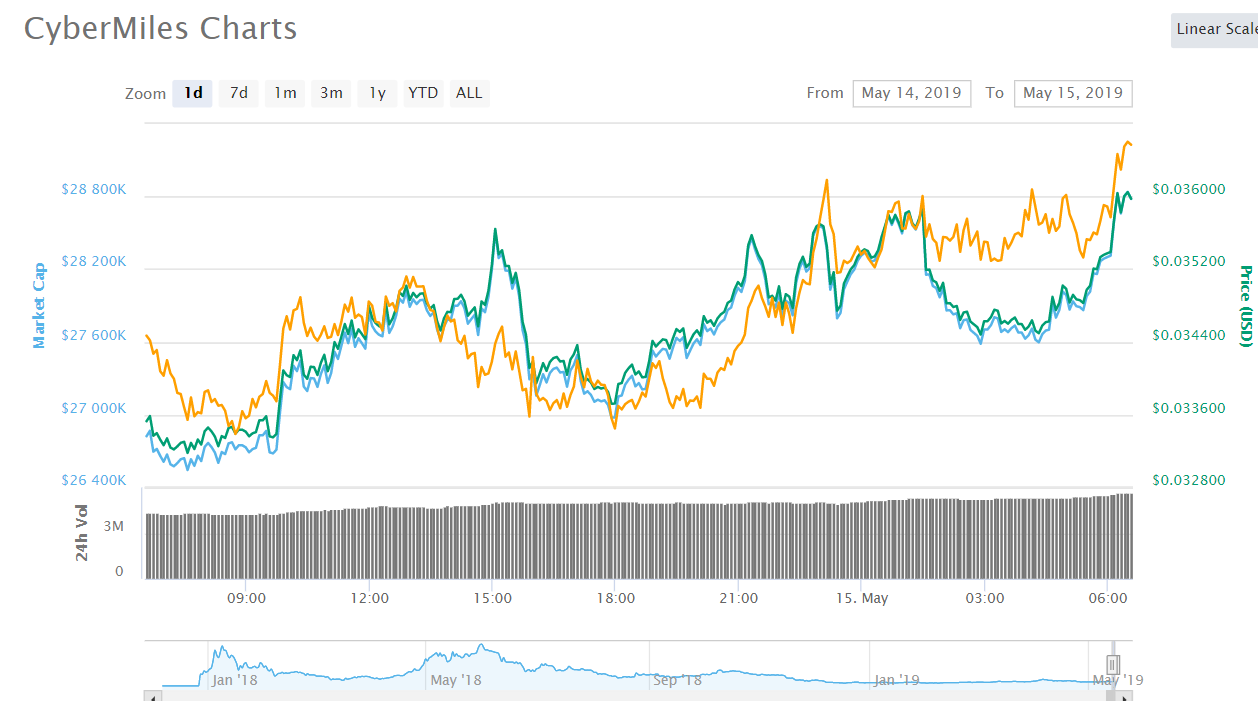Edit the From date field May 14, 2019
This screenshot has width=1258, height=701.
912,93
